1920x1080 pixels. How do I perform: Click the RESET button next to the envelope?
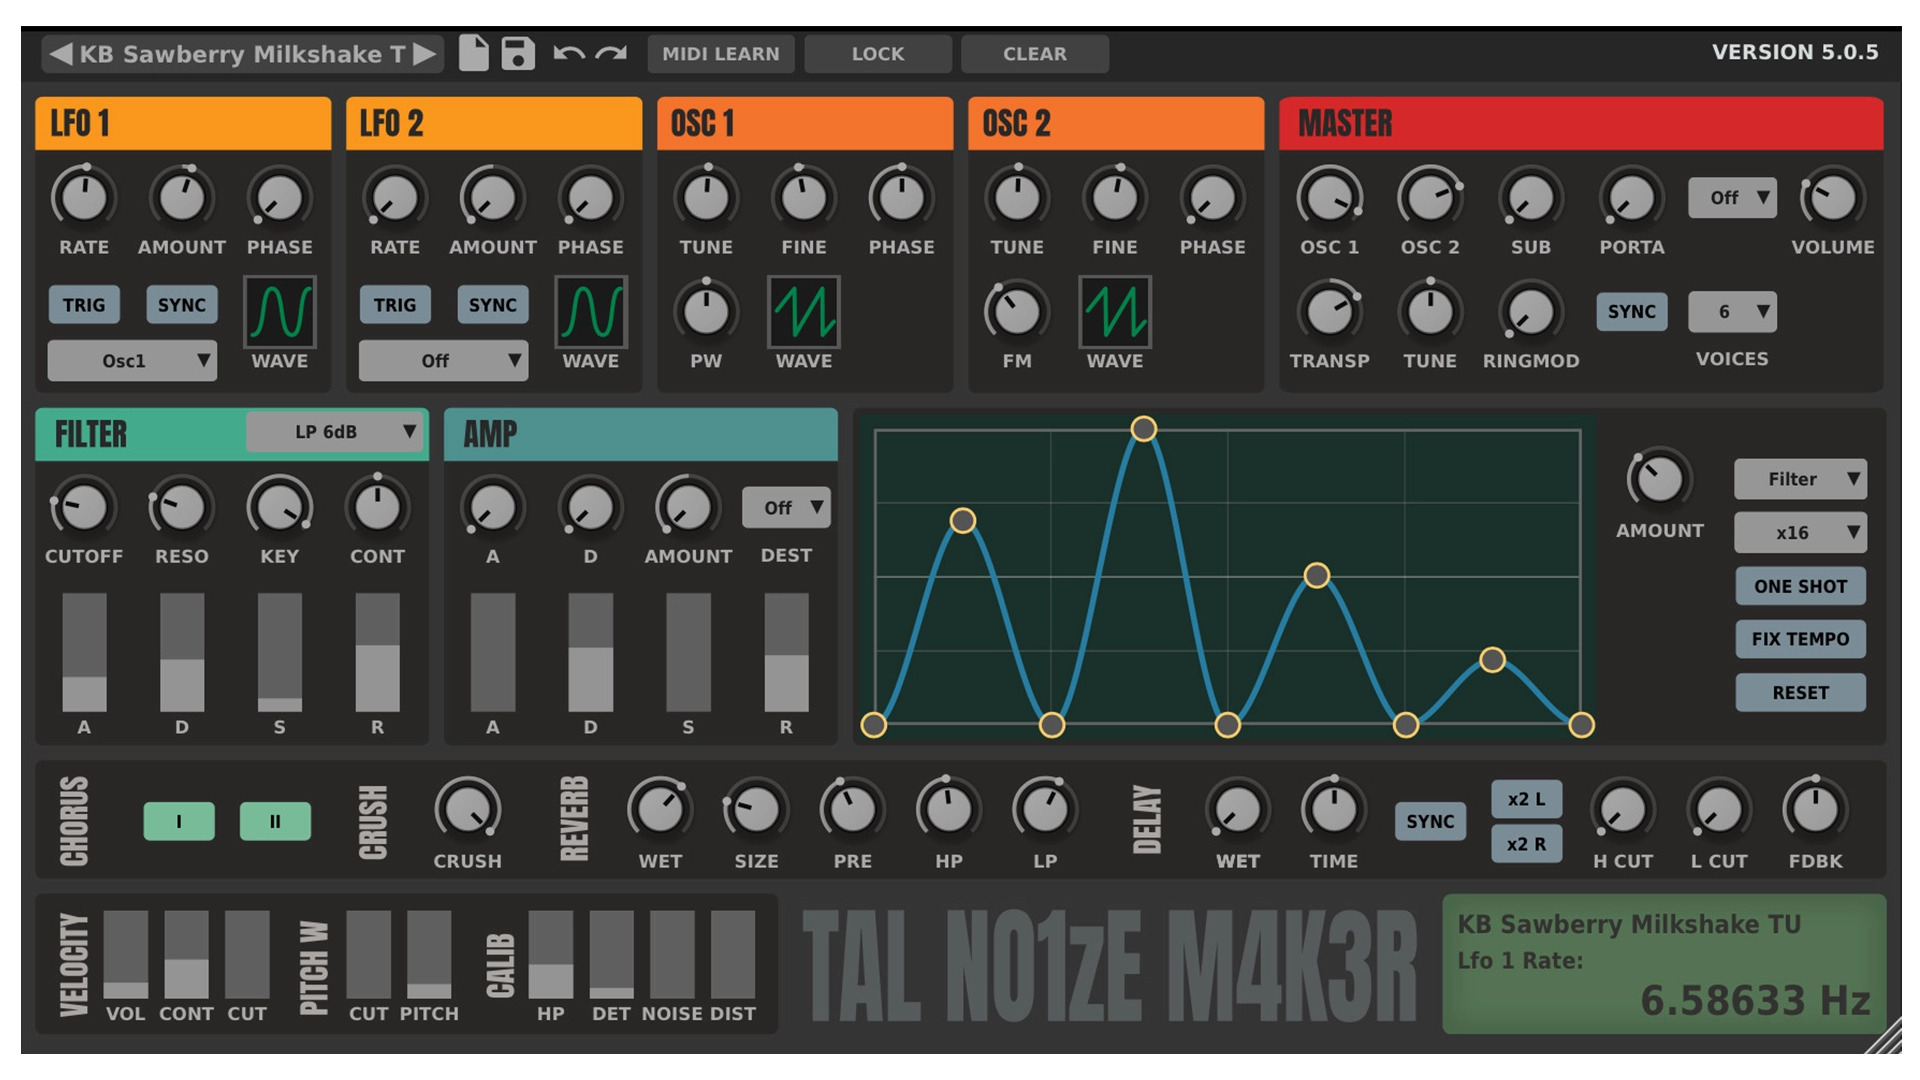[1800, 691]
